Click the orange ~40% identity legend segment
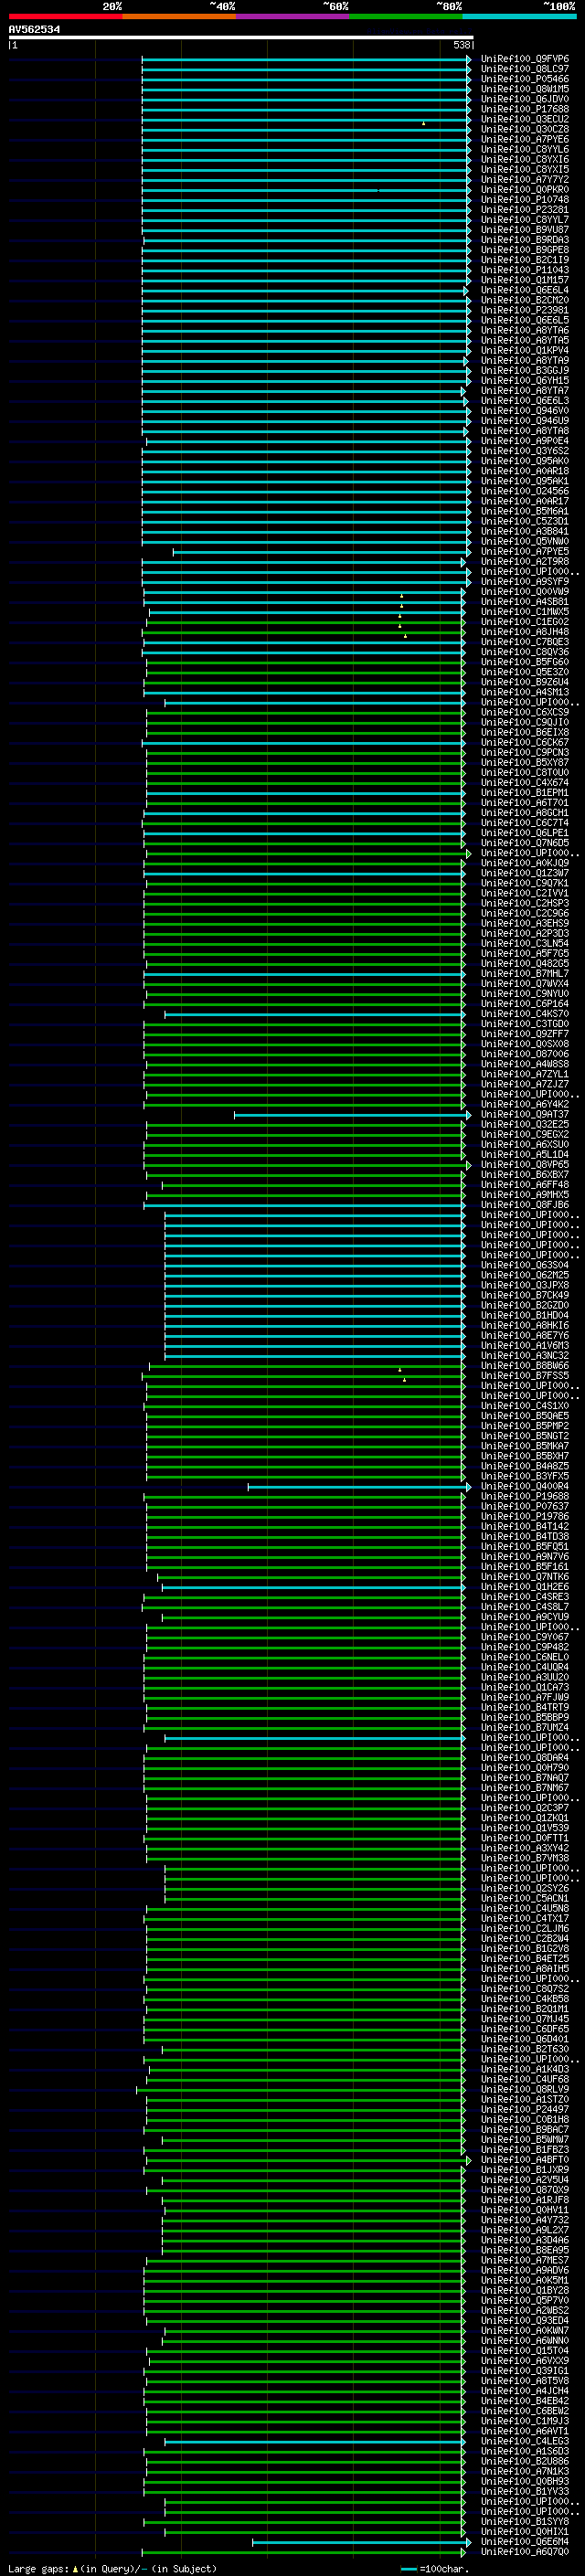The width and height of the screenshot is (585, 2576). (x=179, y=16)
